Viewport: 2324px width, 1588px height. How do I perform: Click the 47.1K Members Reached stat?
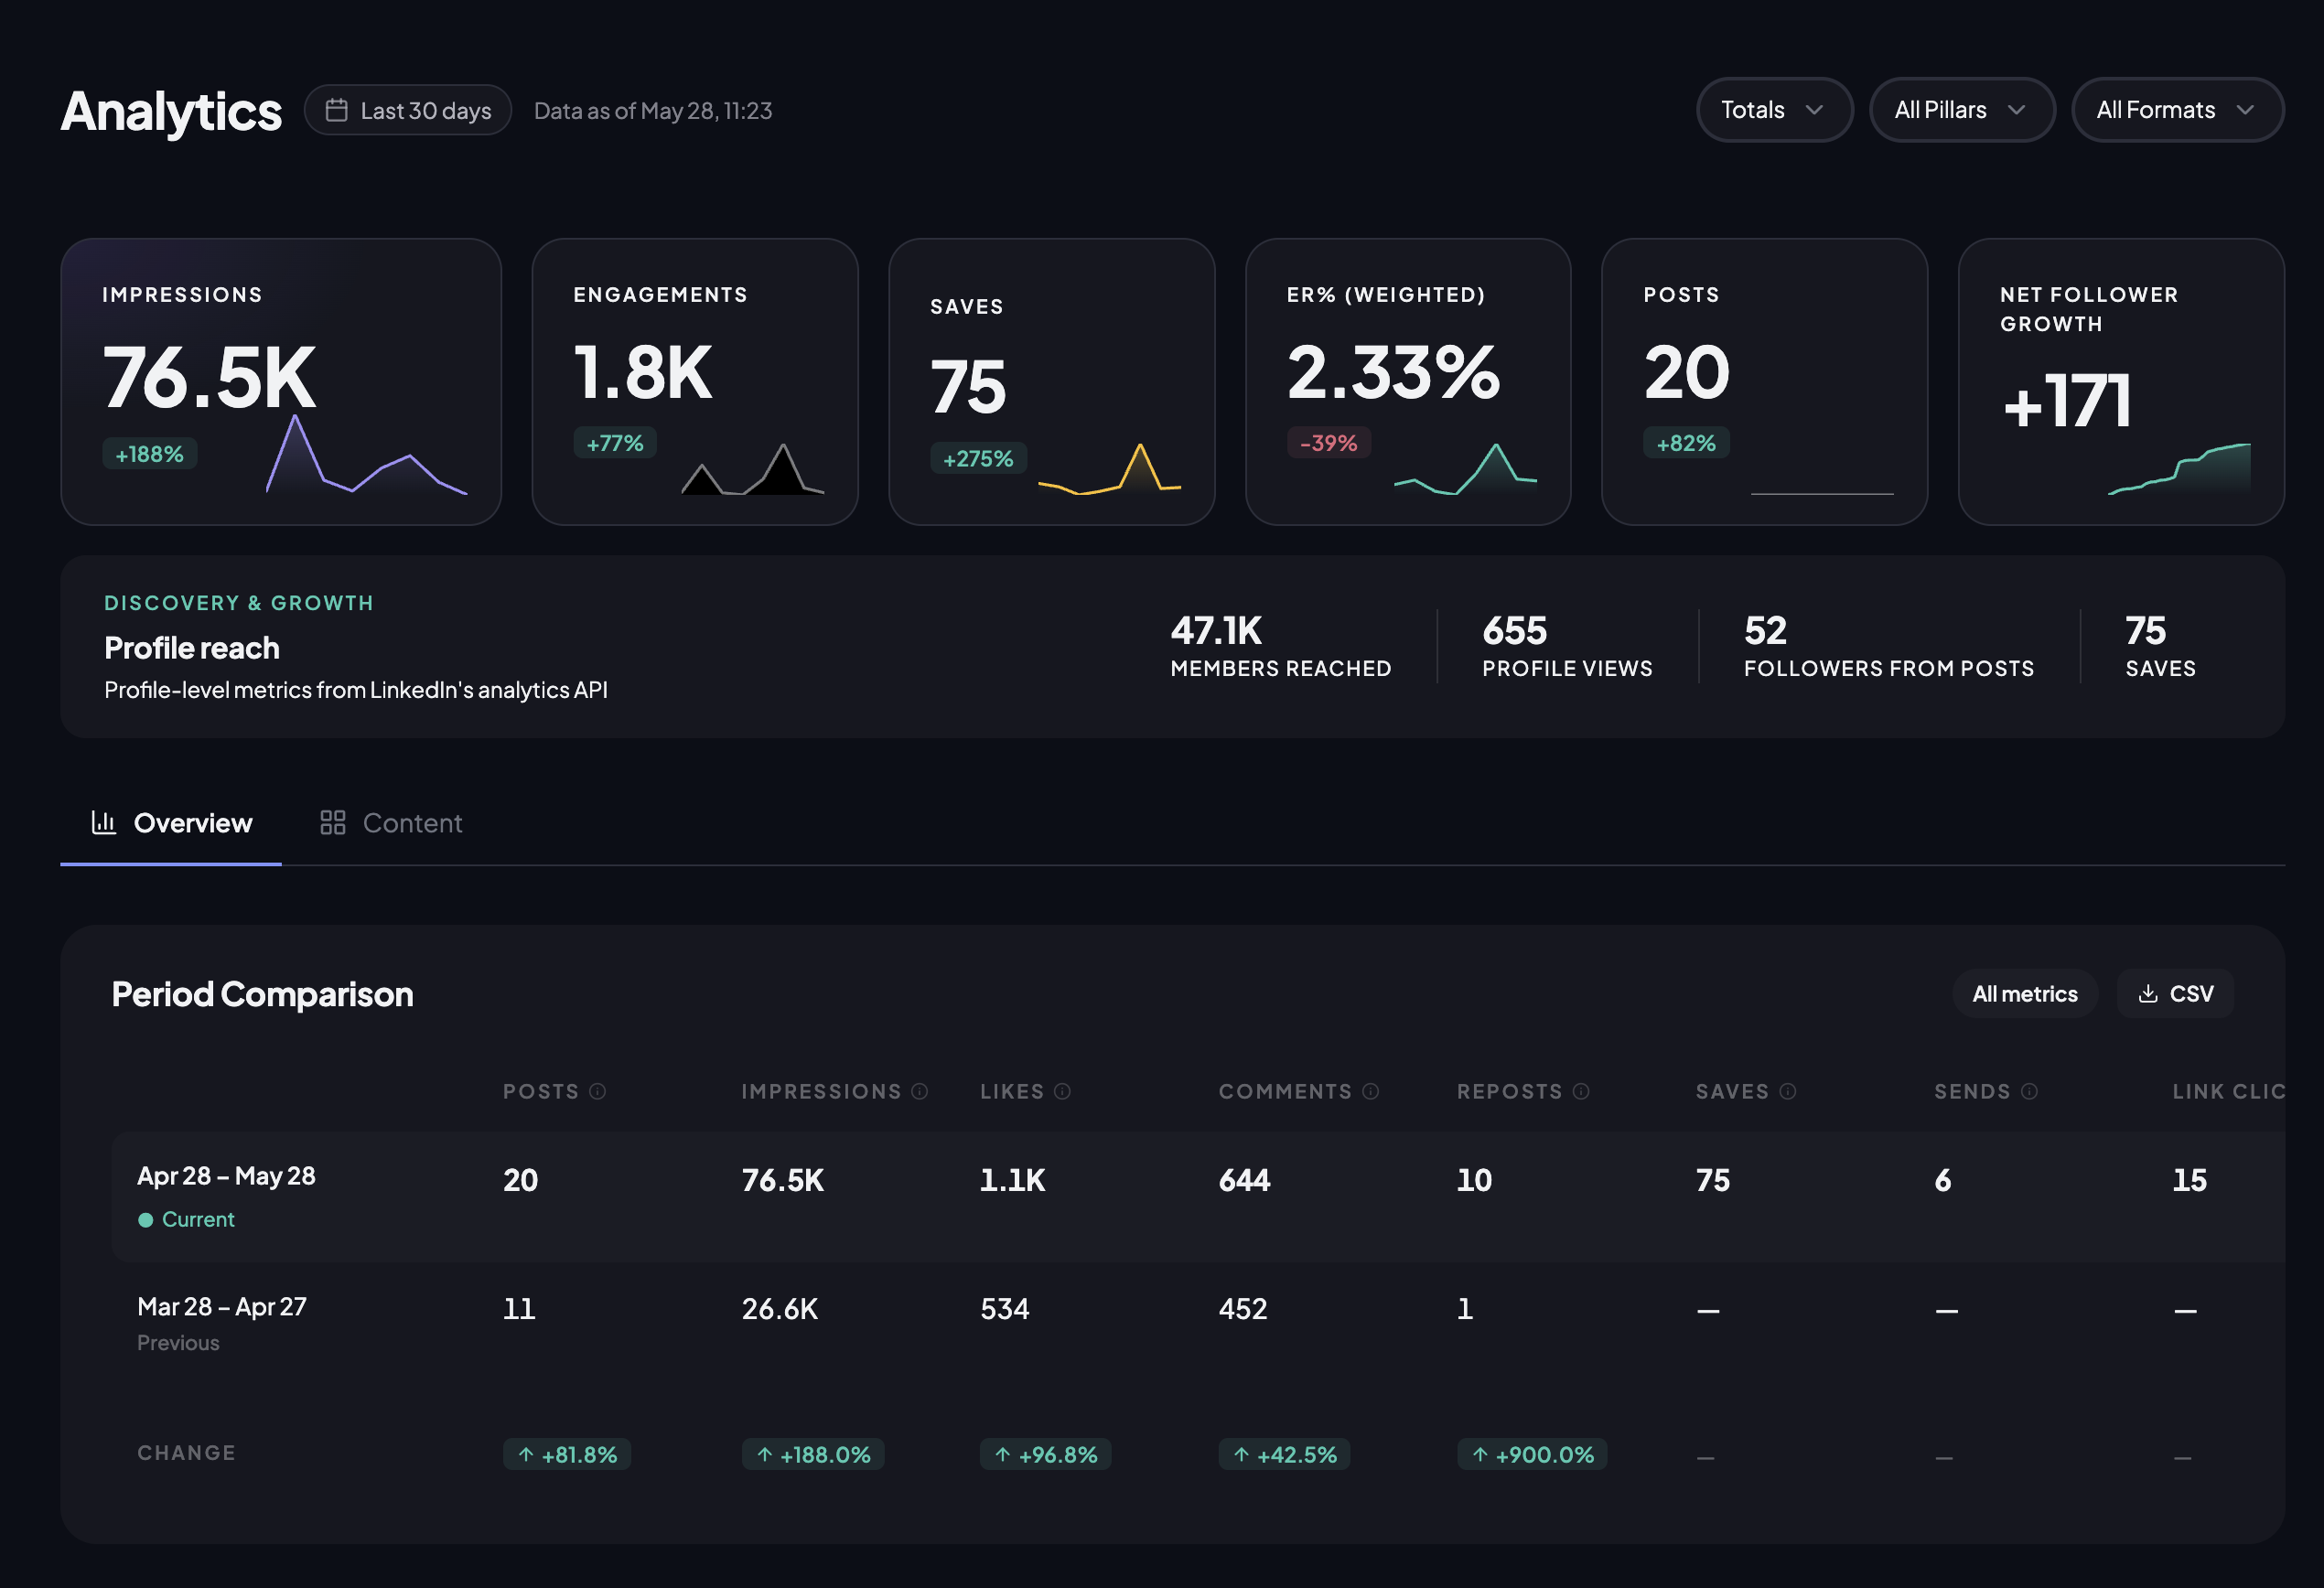[x=1280, y=646]
